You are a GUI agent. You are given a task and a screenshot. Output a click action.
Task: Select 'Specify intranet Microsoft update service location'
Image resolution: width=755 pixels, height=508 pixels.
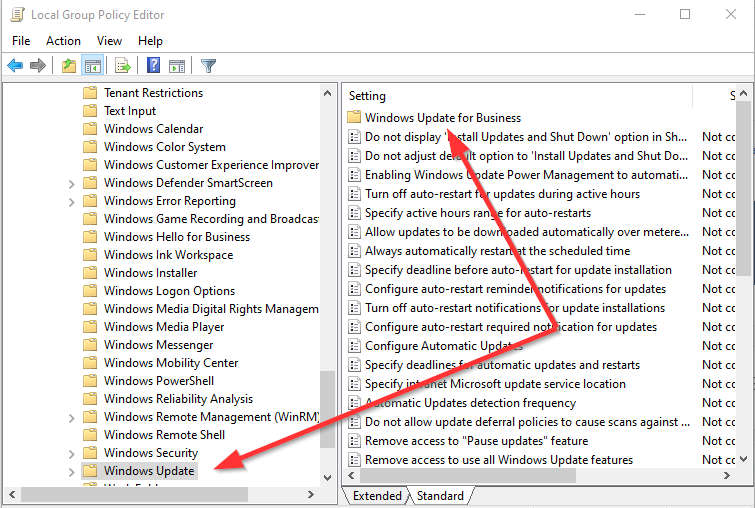pyautogui.click(x=495, y=384)
